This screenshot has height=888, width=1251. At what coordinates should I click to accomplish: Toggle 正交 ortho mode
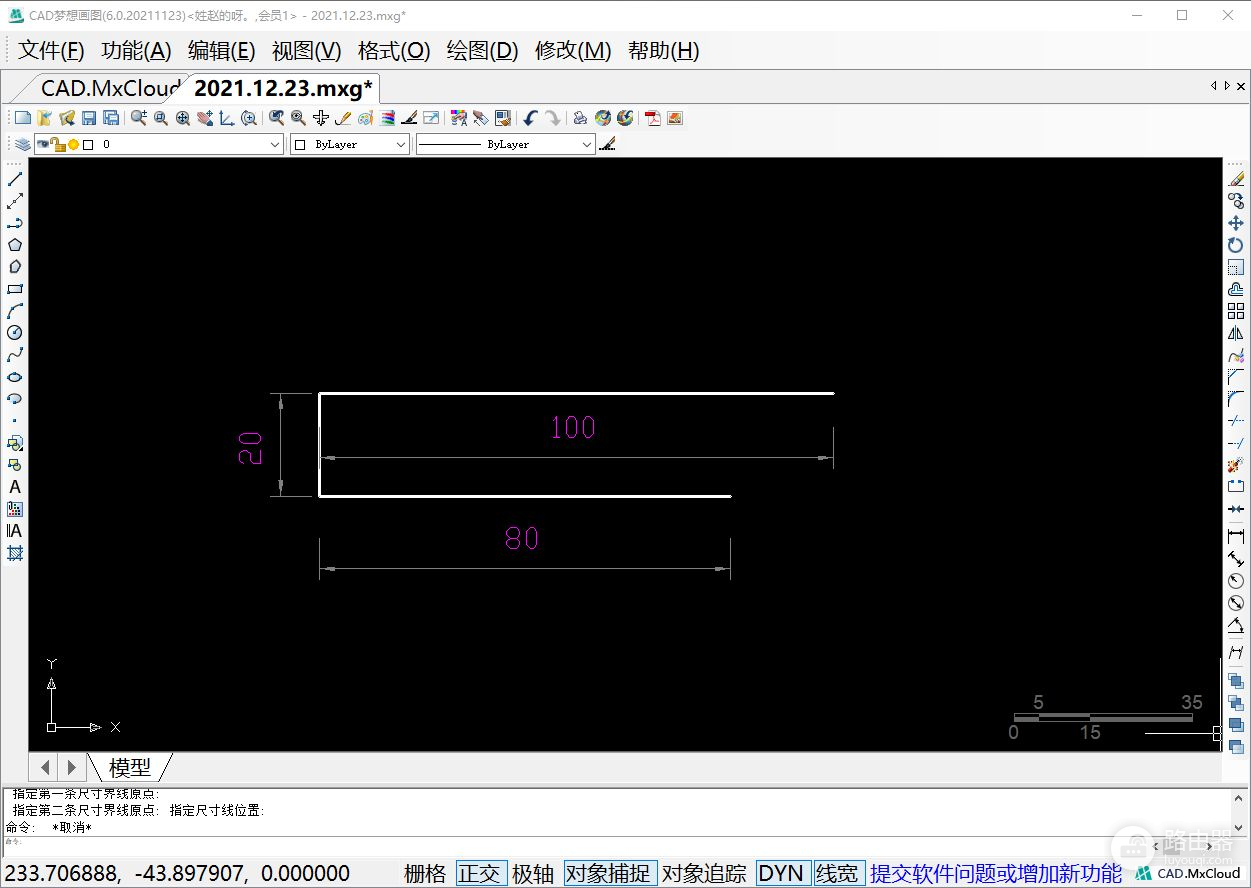(479, 873)
